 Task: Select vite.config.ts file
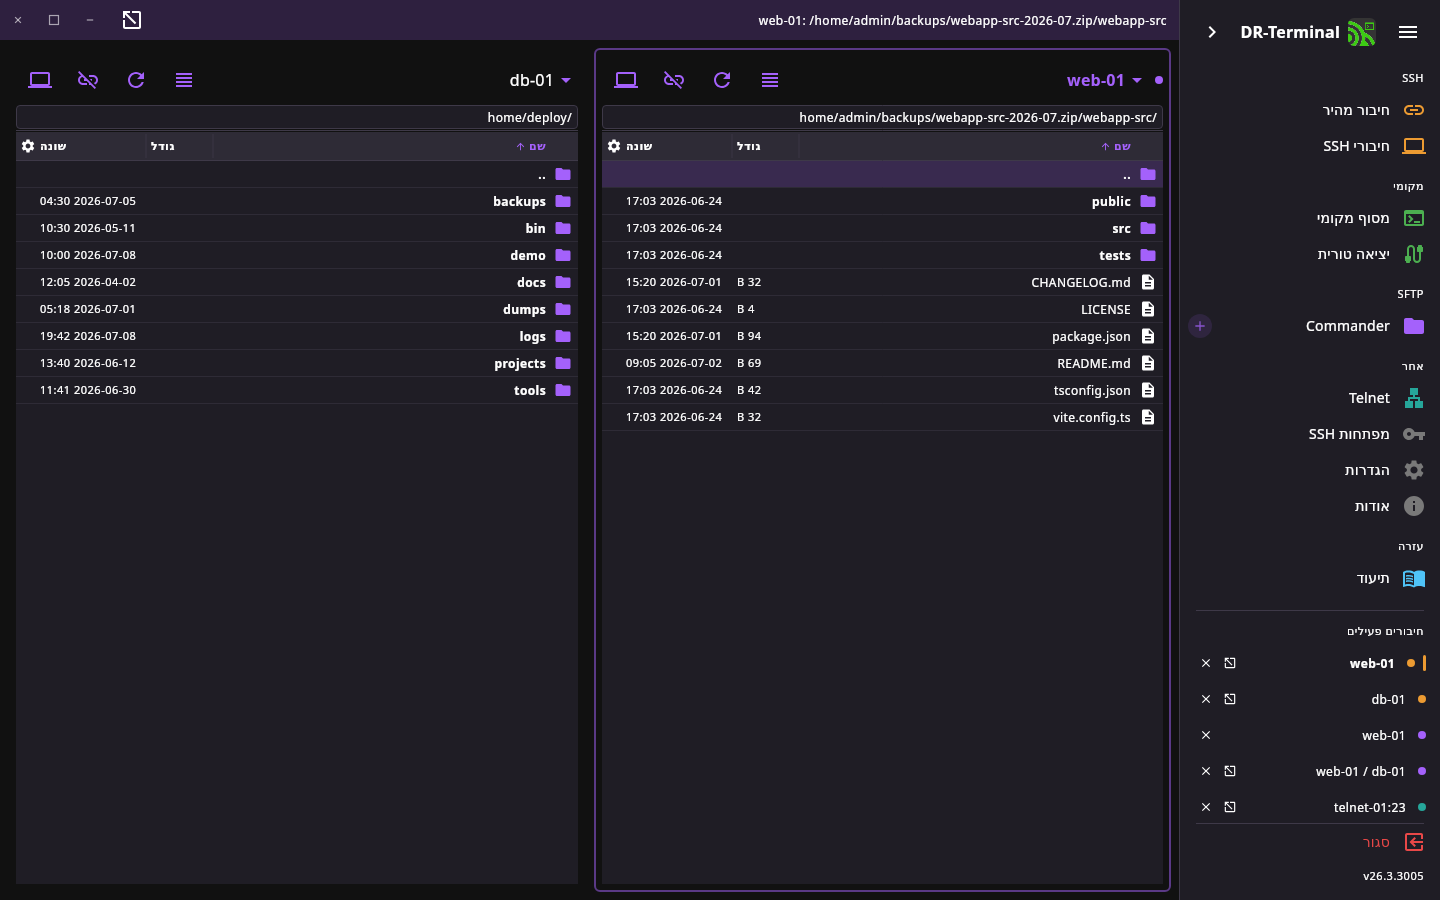(882, 417)
